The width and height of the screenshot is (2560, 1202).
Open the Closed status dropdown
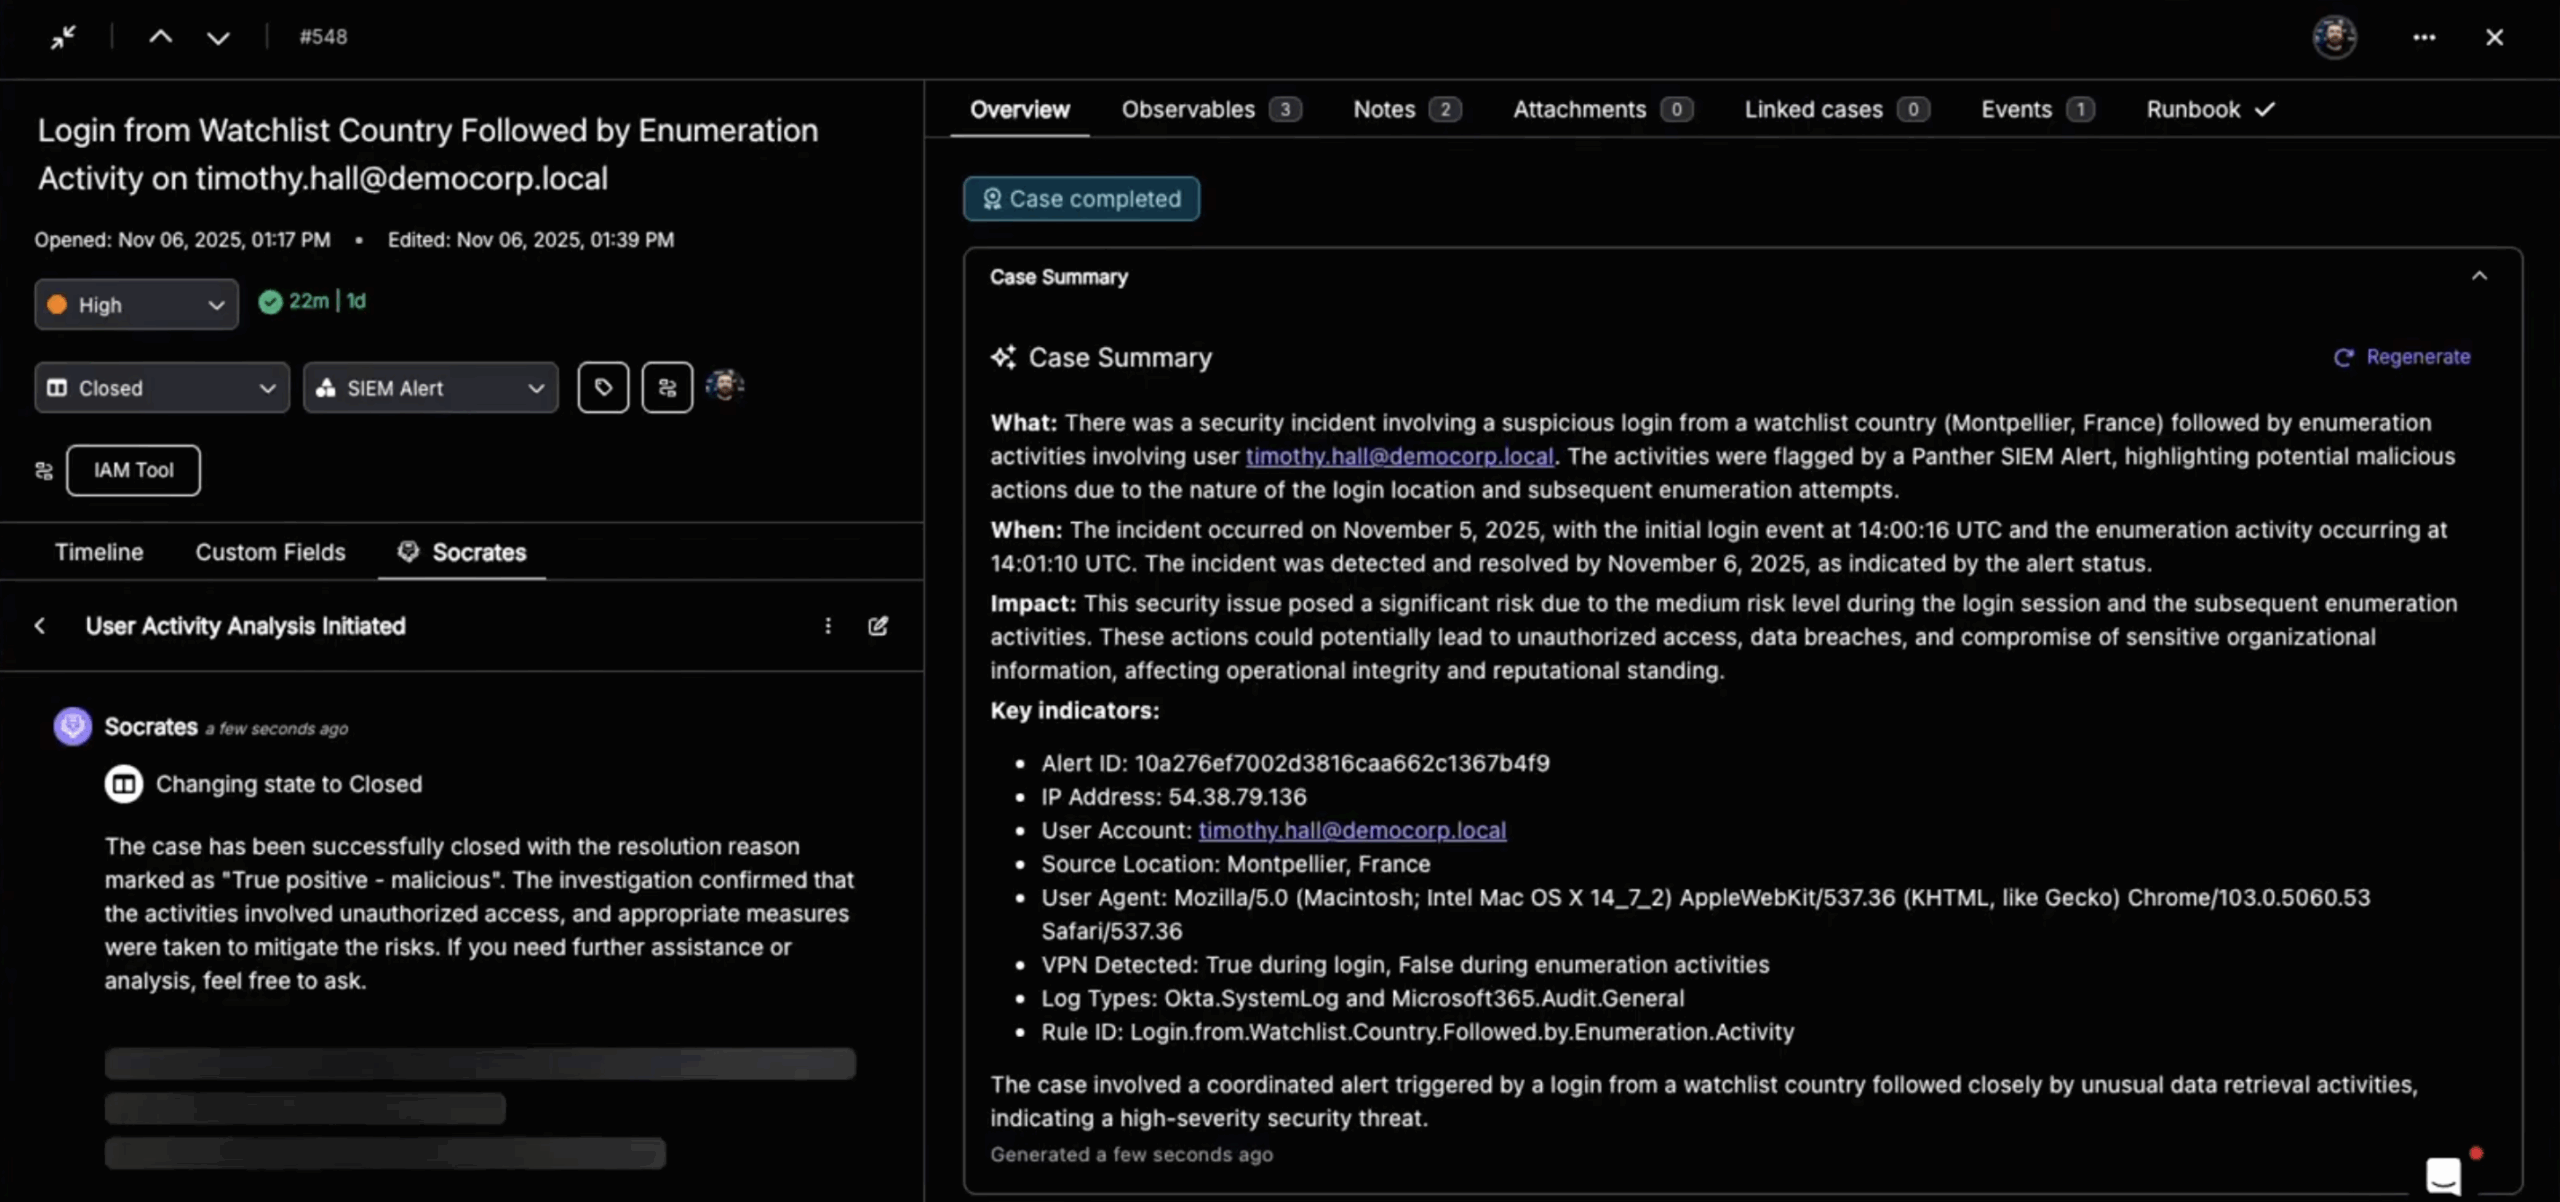click(161, 387)
